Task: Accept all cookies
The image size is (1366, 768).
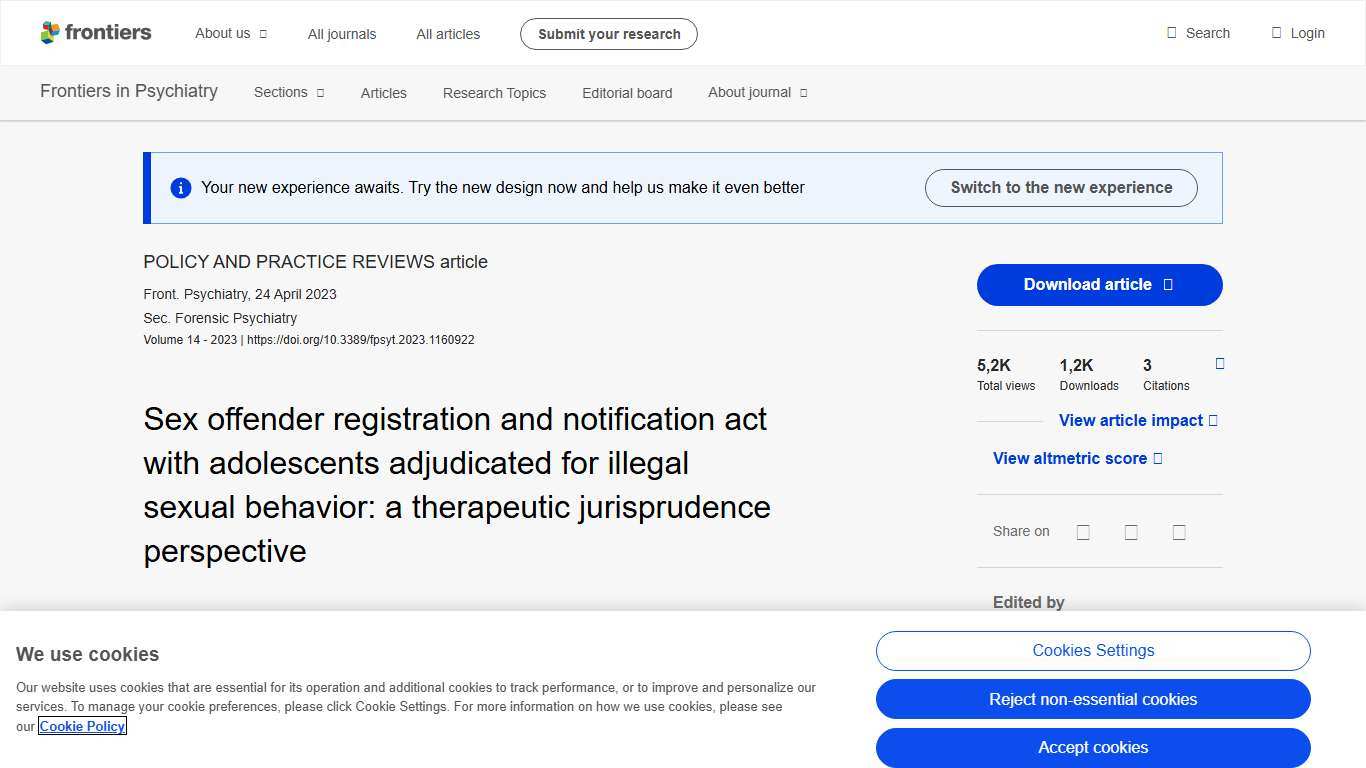Action: click(x=1093, y=747)
